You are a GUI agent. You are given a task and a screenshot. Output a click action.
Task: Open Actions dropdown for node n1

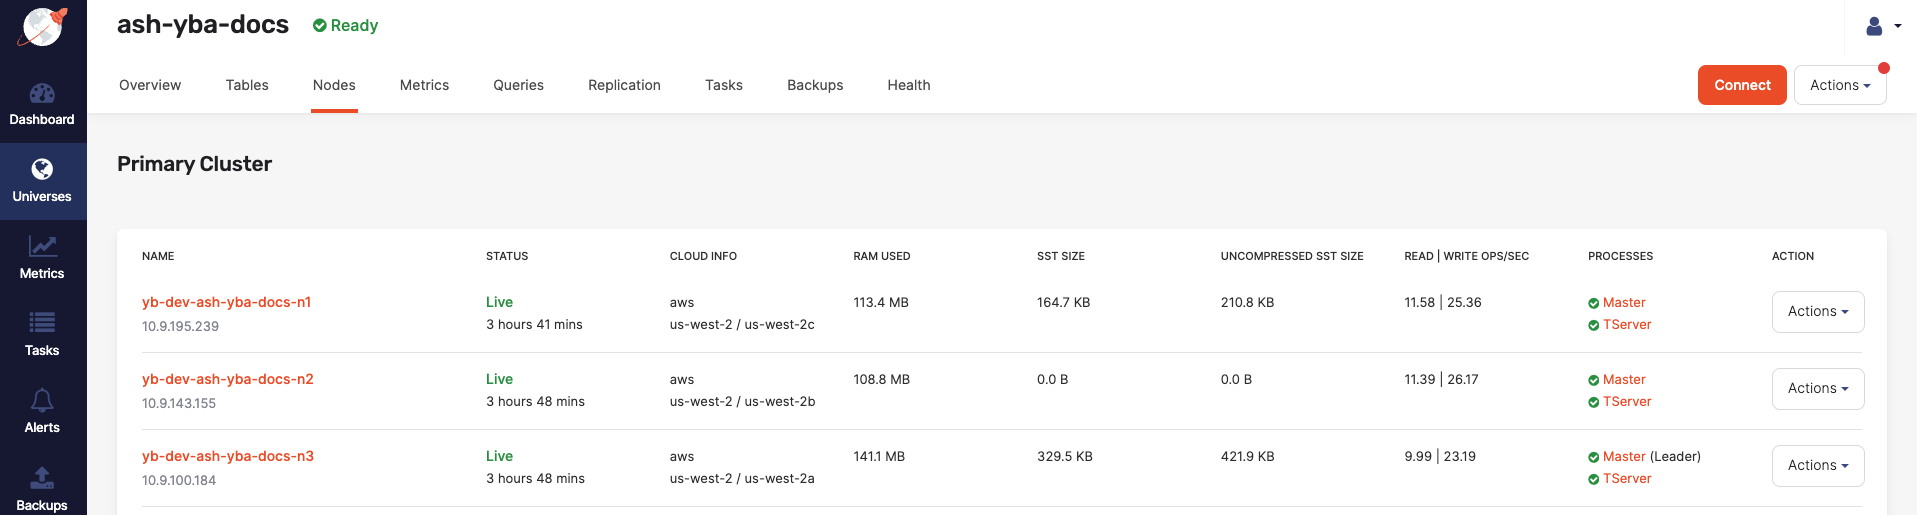[1817, 312]
